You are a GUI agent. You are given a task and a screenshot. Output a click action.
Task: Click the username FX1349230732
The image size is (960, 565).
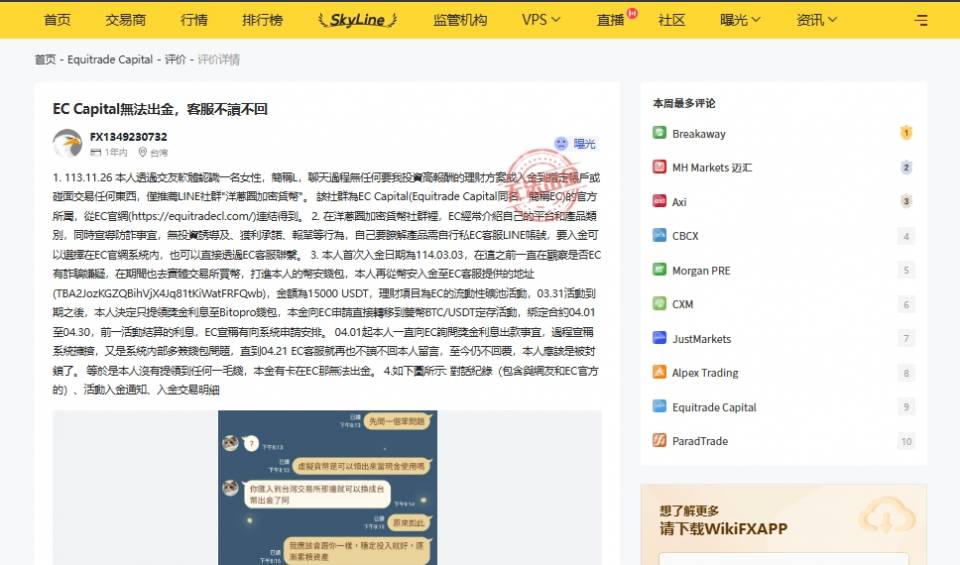click(x=128, y=137)
